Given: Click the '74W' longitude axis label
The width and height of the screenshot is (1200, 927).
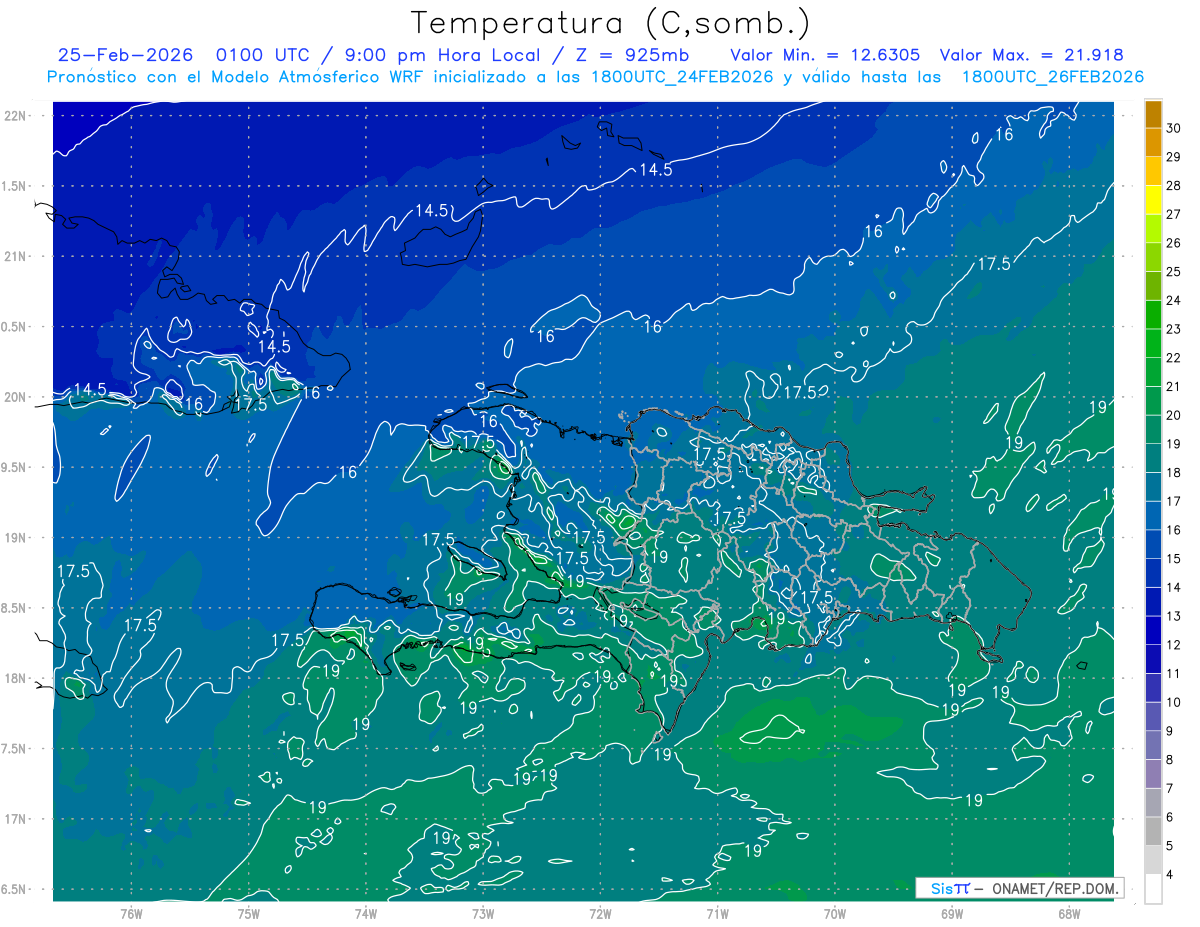Looking at the screenshot, I should coord(365,914).
